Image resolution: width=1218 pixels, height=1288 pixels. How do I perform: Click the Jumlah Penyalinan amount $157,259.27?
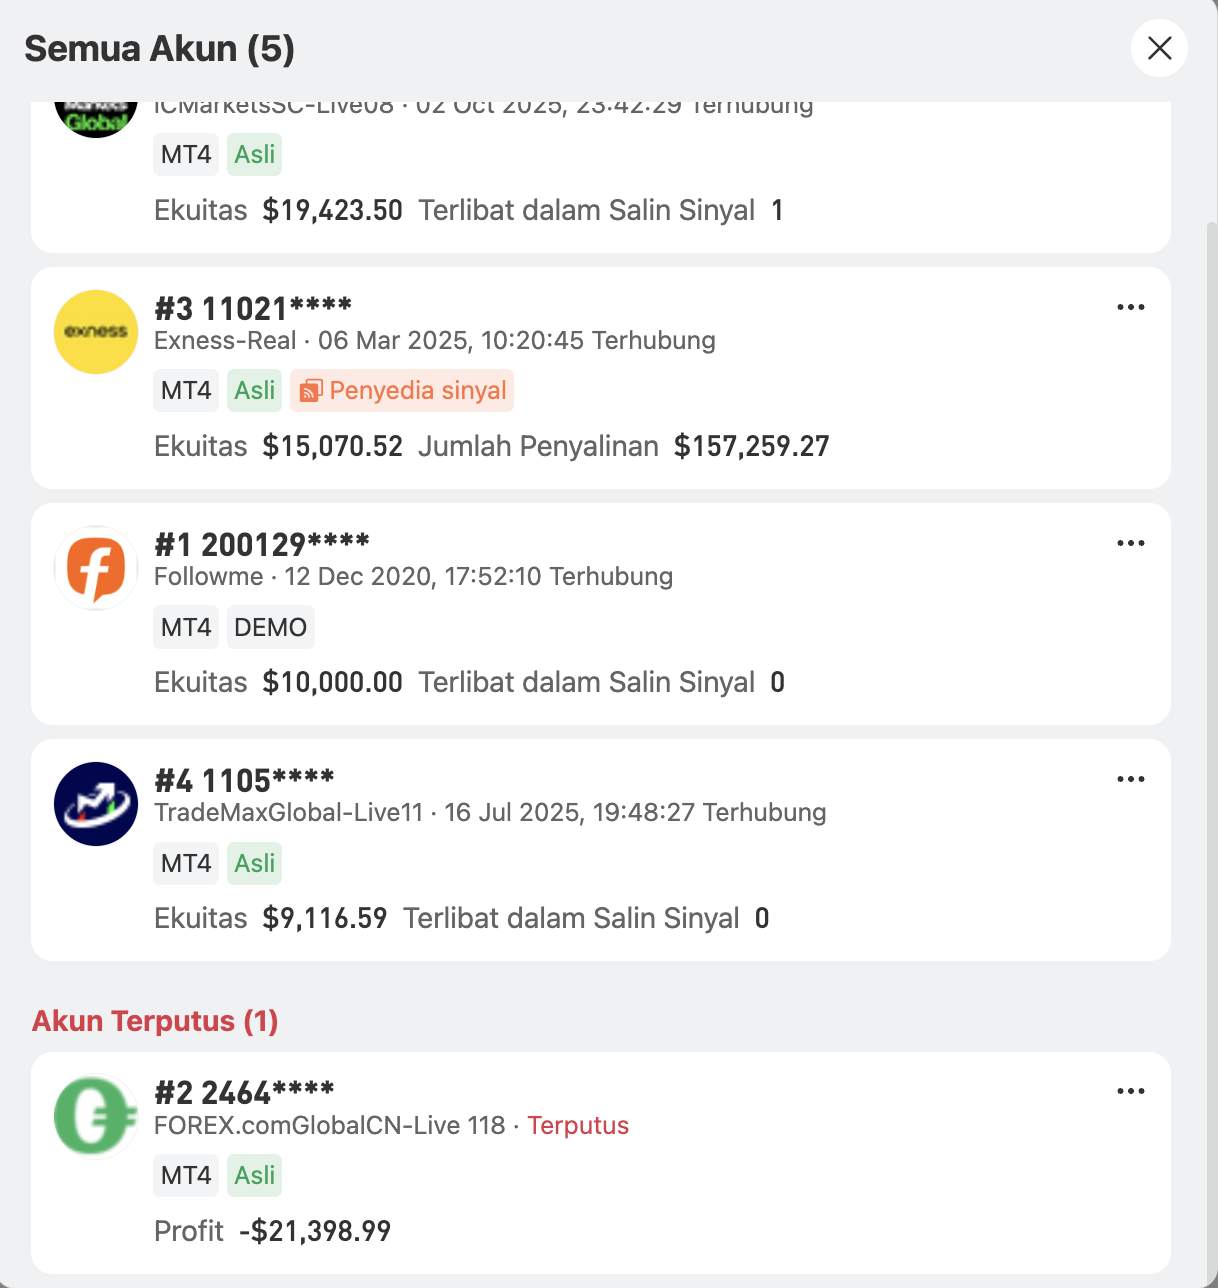point(751,446)
